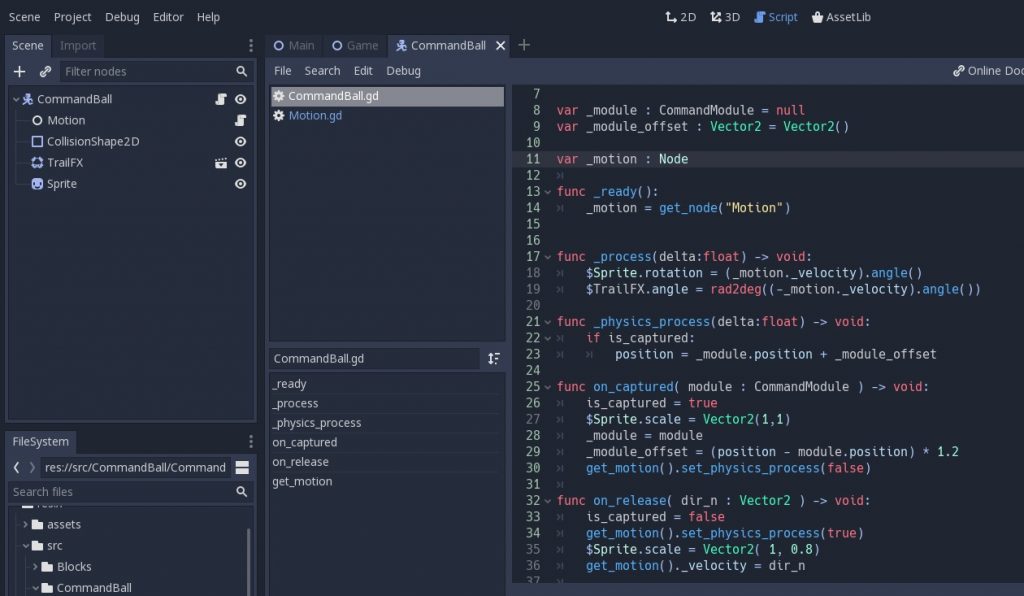Open the AssetLib workspace
Image resolution: width=1024 pixels, height=596 pixels.
[x=840, y=17]
